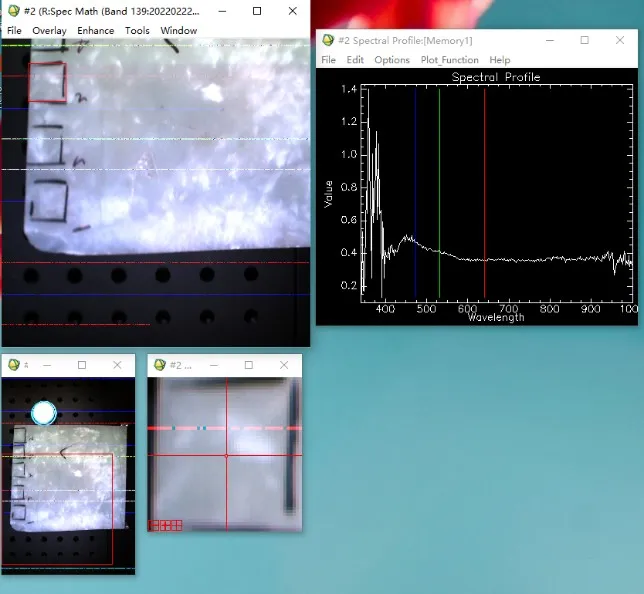Click the ENVI icon in the R:Spec Math title bar
Screen dimensions: 644x594
[14, 11]
